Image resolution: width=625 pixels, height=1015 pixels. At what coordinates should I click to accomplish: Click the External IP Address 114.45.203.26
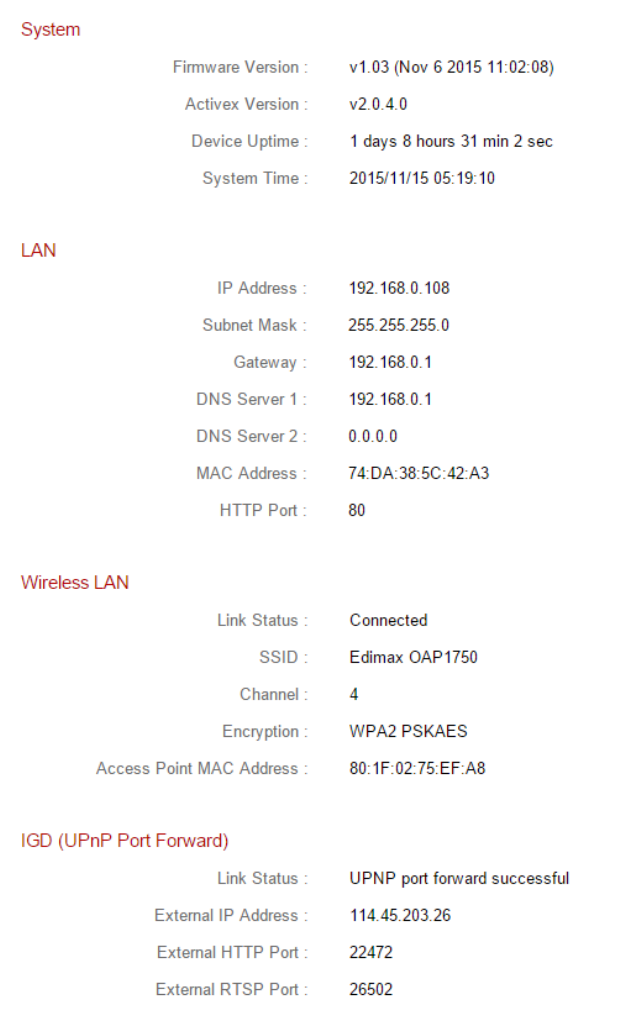coord(399,916)
